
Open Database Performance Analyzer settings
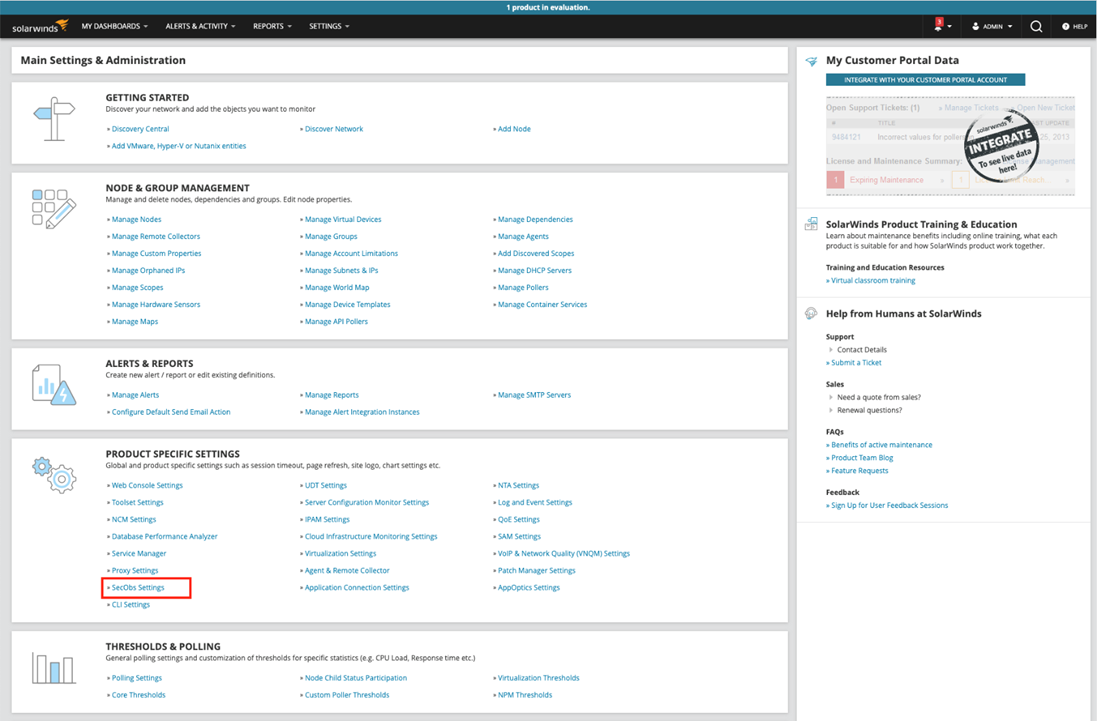click(164, 537)
